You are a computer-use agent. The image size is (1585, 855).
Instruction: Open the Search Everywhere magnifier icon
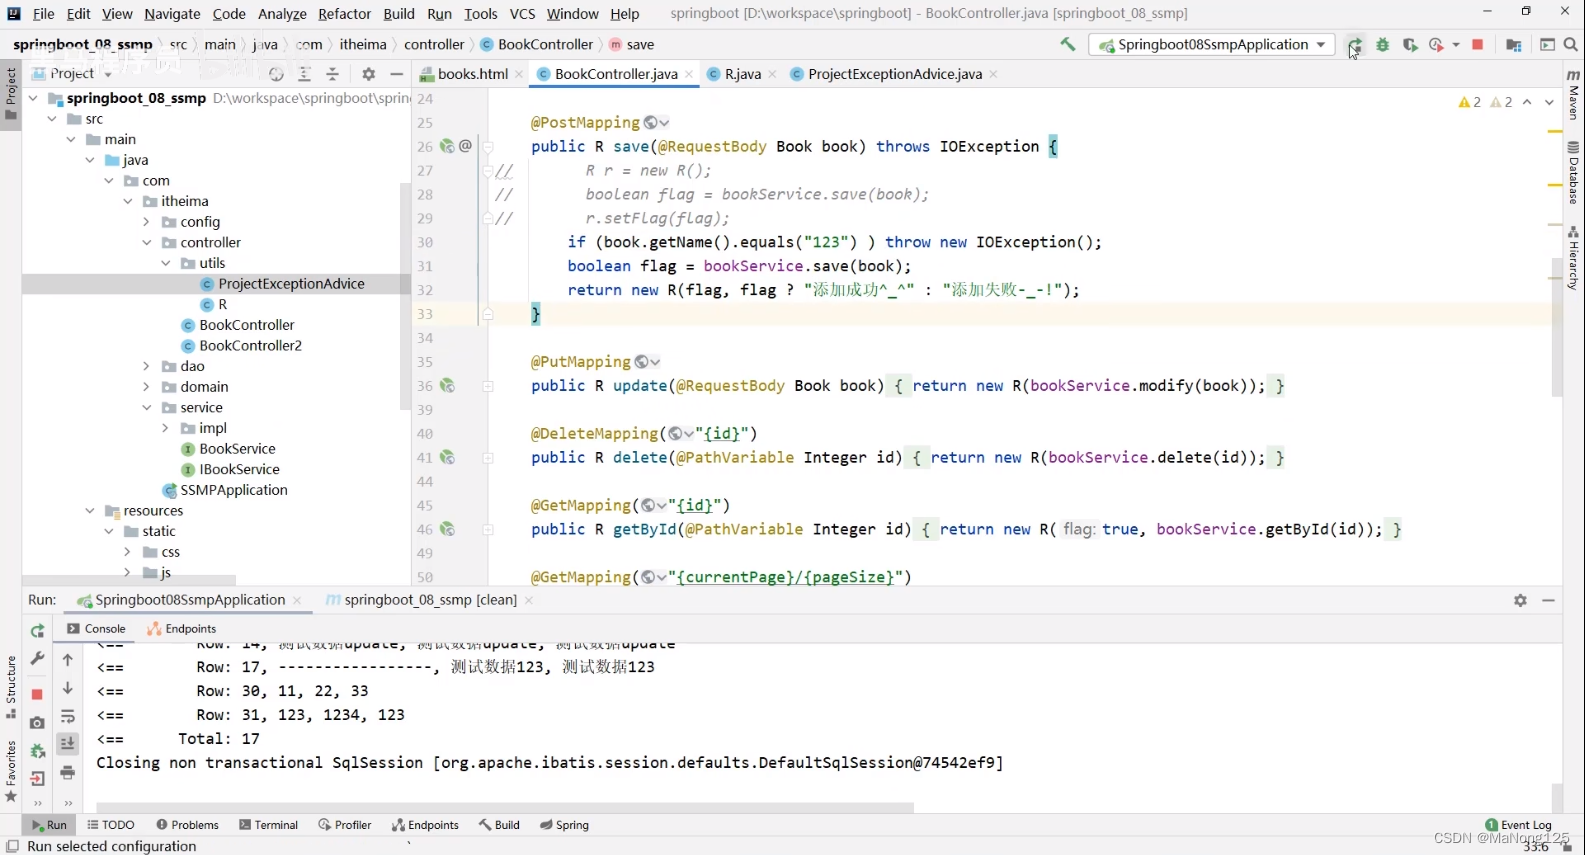(1571, 44)
